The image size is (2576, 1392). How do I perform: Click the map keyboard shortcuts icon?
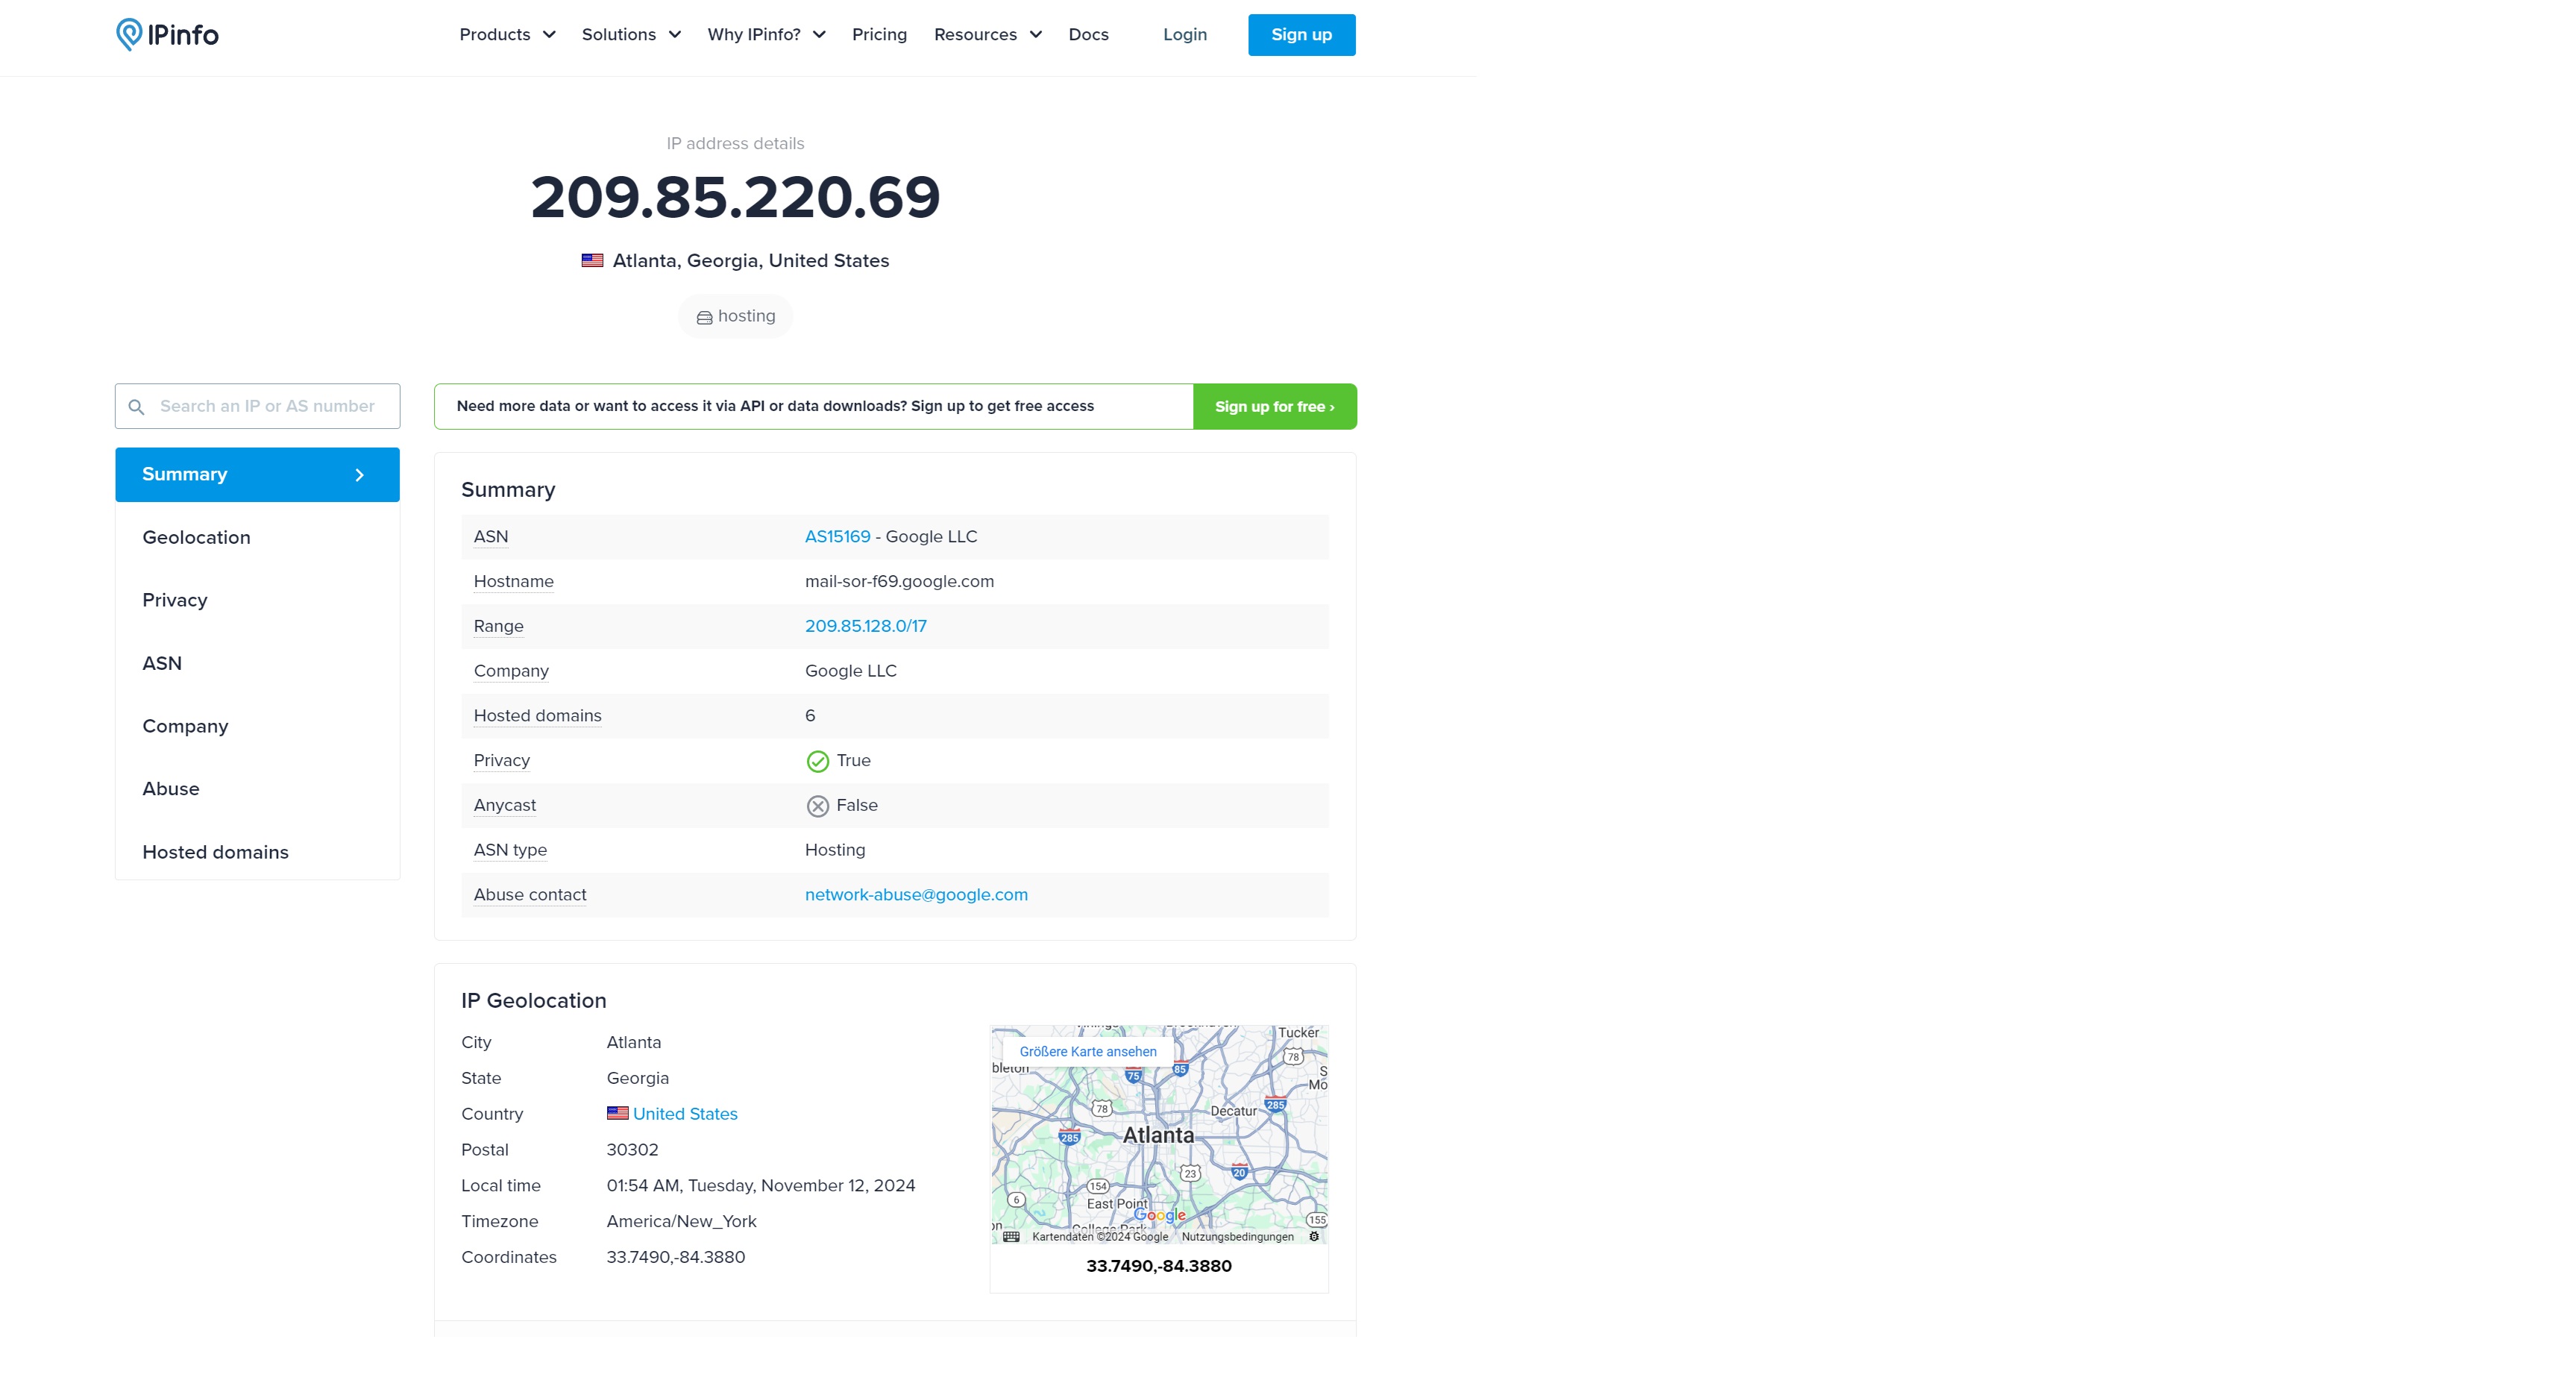(1011, 1237)
